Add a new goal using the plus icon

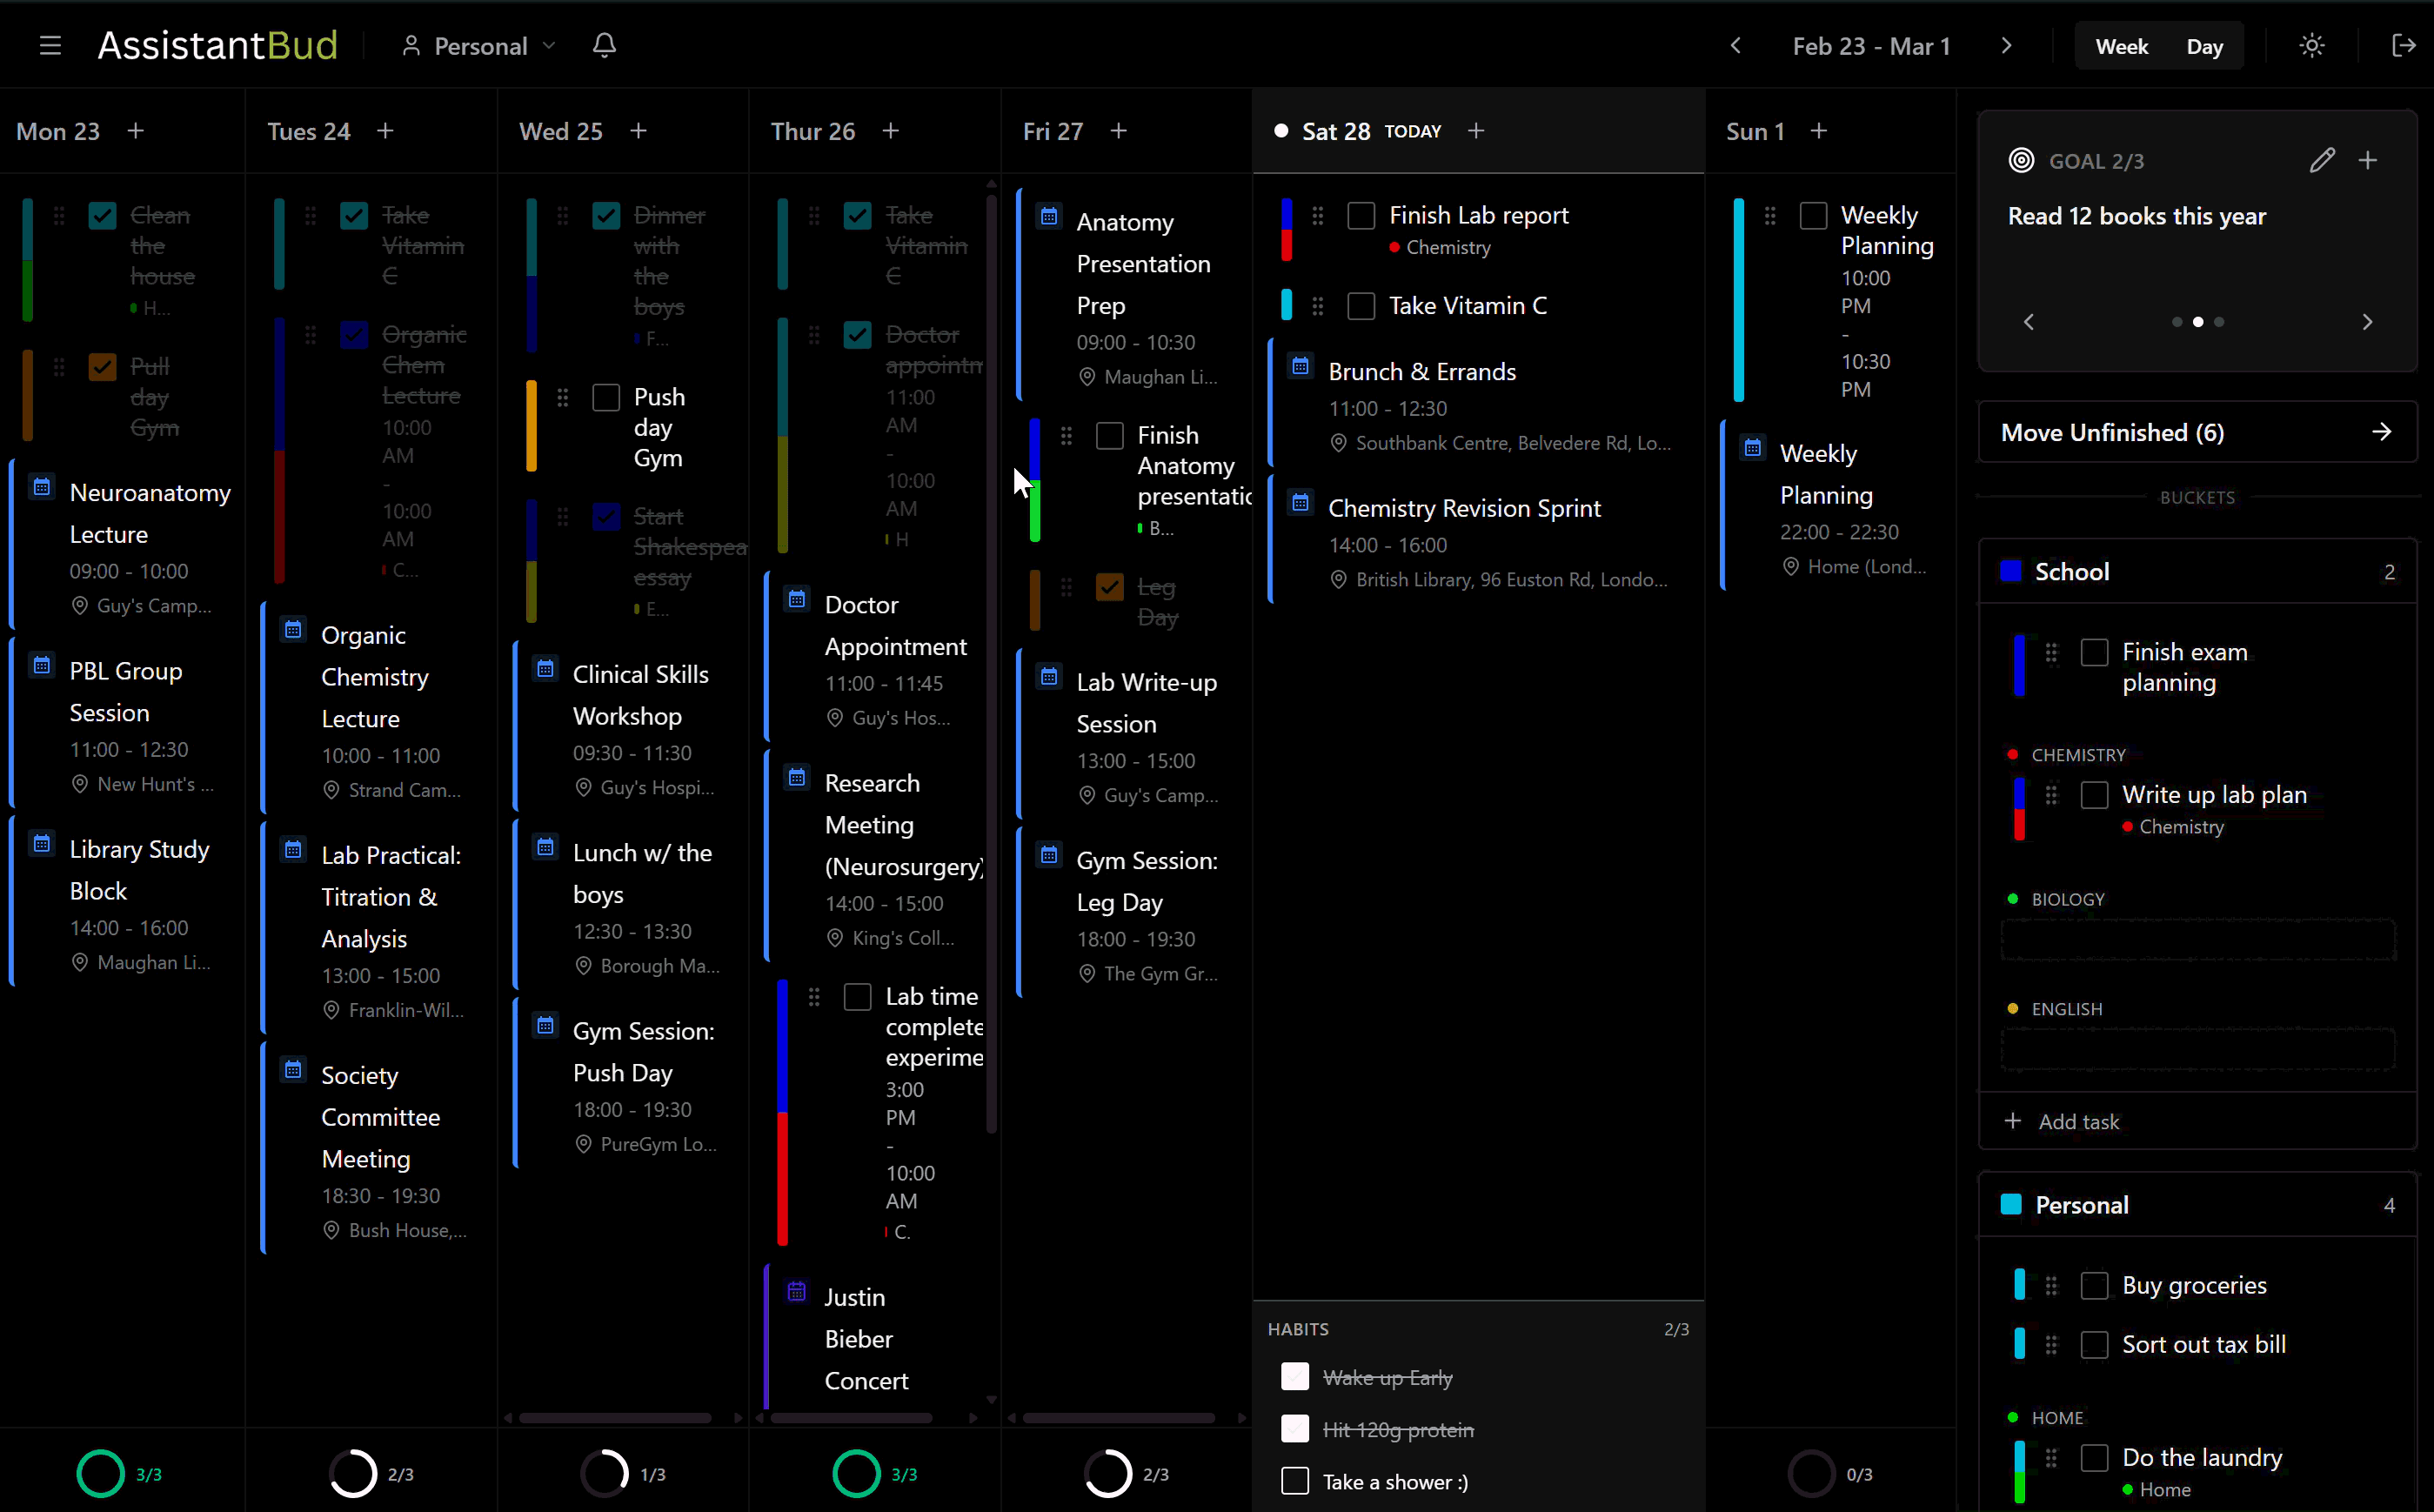click(2369, 160)
